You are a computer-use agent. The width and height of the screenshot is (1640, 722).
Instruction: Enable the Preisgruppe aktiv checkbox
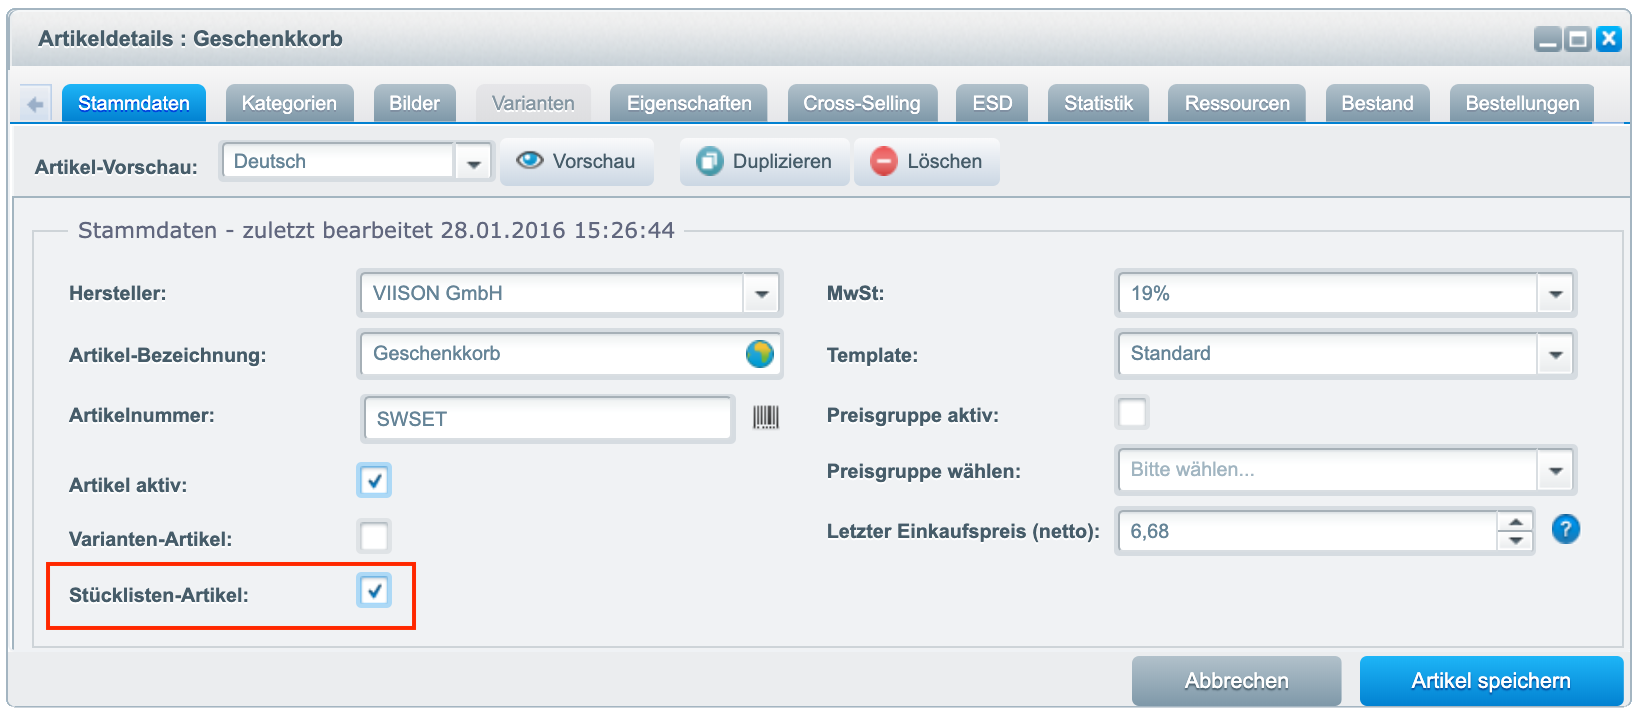point(1132,412)
